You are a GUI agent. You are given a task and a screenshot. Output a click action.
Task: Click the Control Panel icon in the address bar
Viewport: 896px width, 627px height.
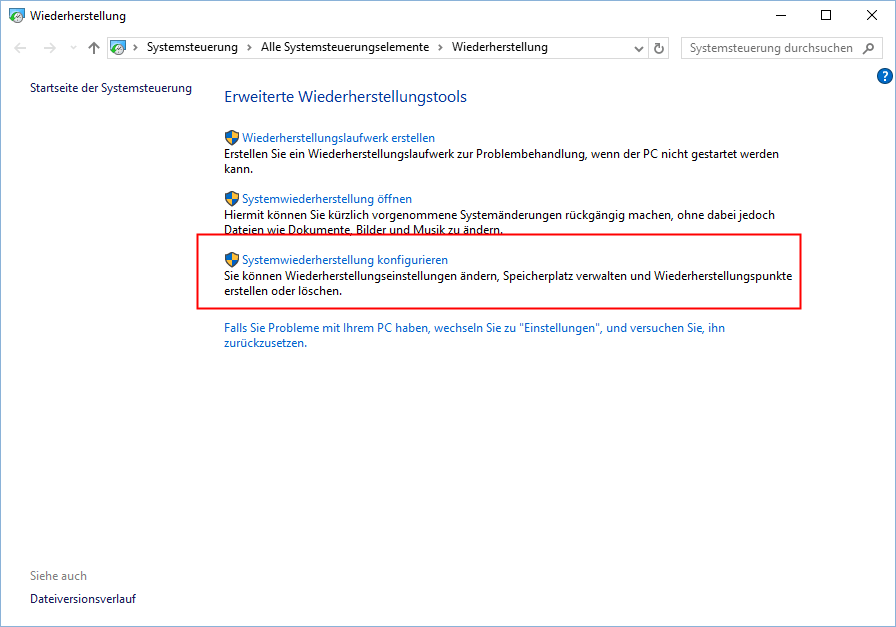pos(117,47)
